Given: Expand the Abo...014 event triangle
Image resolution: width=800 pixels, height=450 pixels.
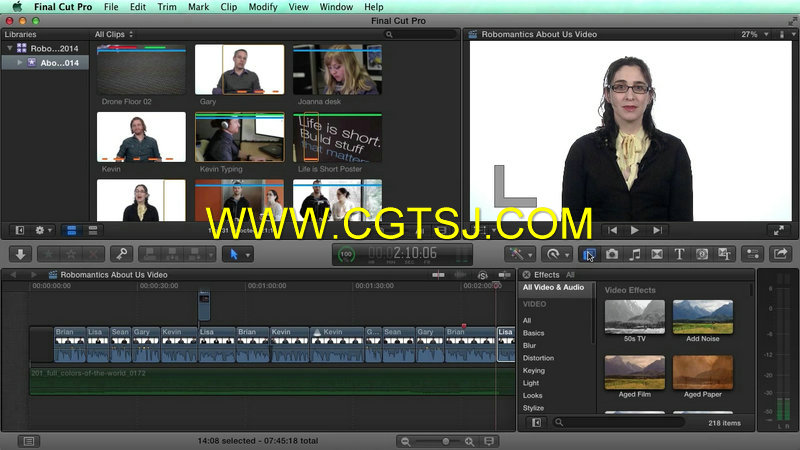Looking at the screenshot, I should [20, 62].
